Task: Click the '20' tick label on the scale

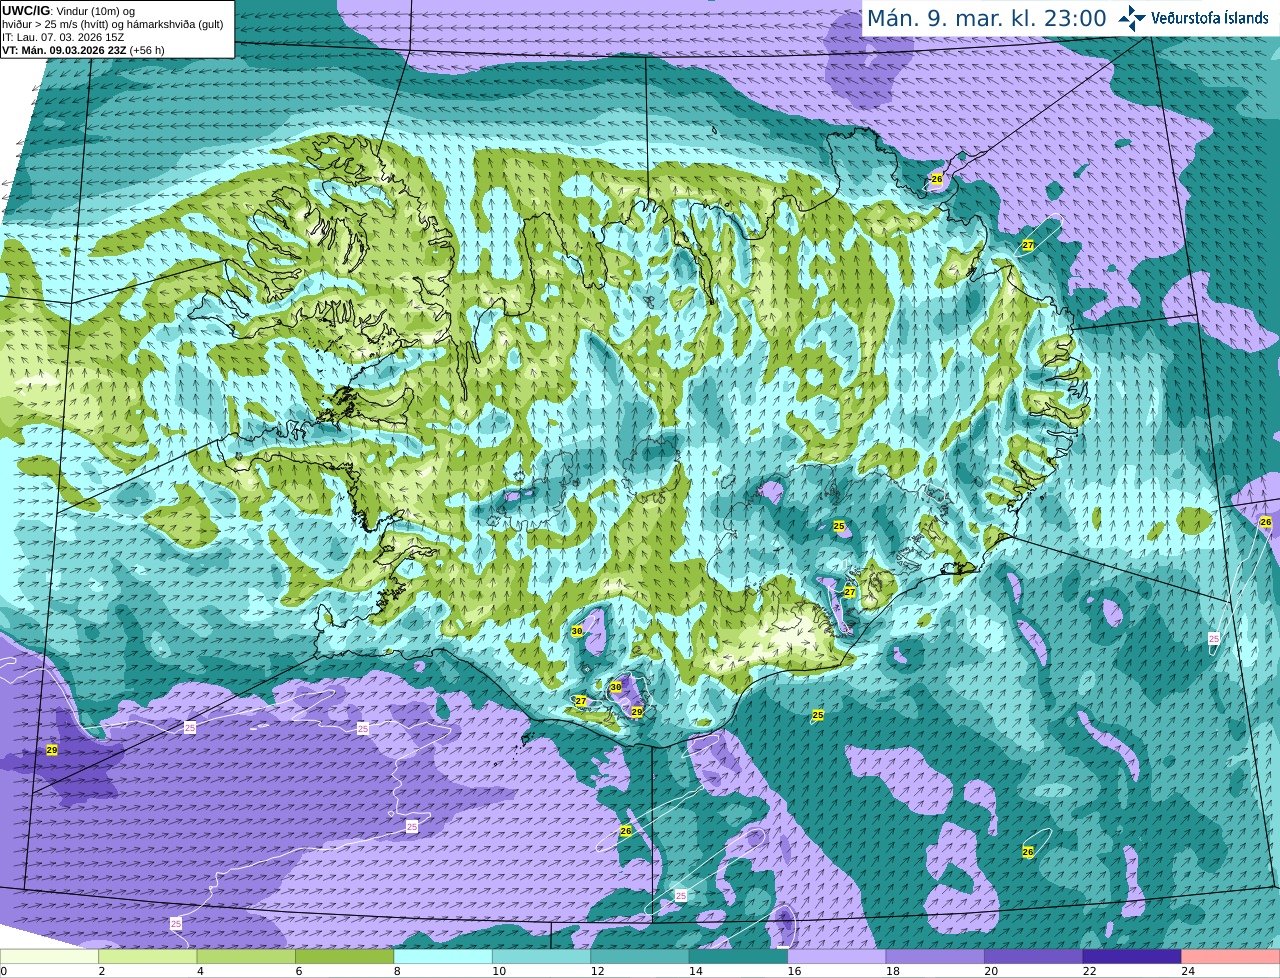Action: pos(991,971)
